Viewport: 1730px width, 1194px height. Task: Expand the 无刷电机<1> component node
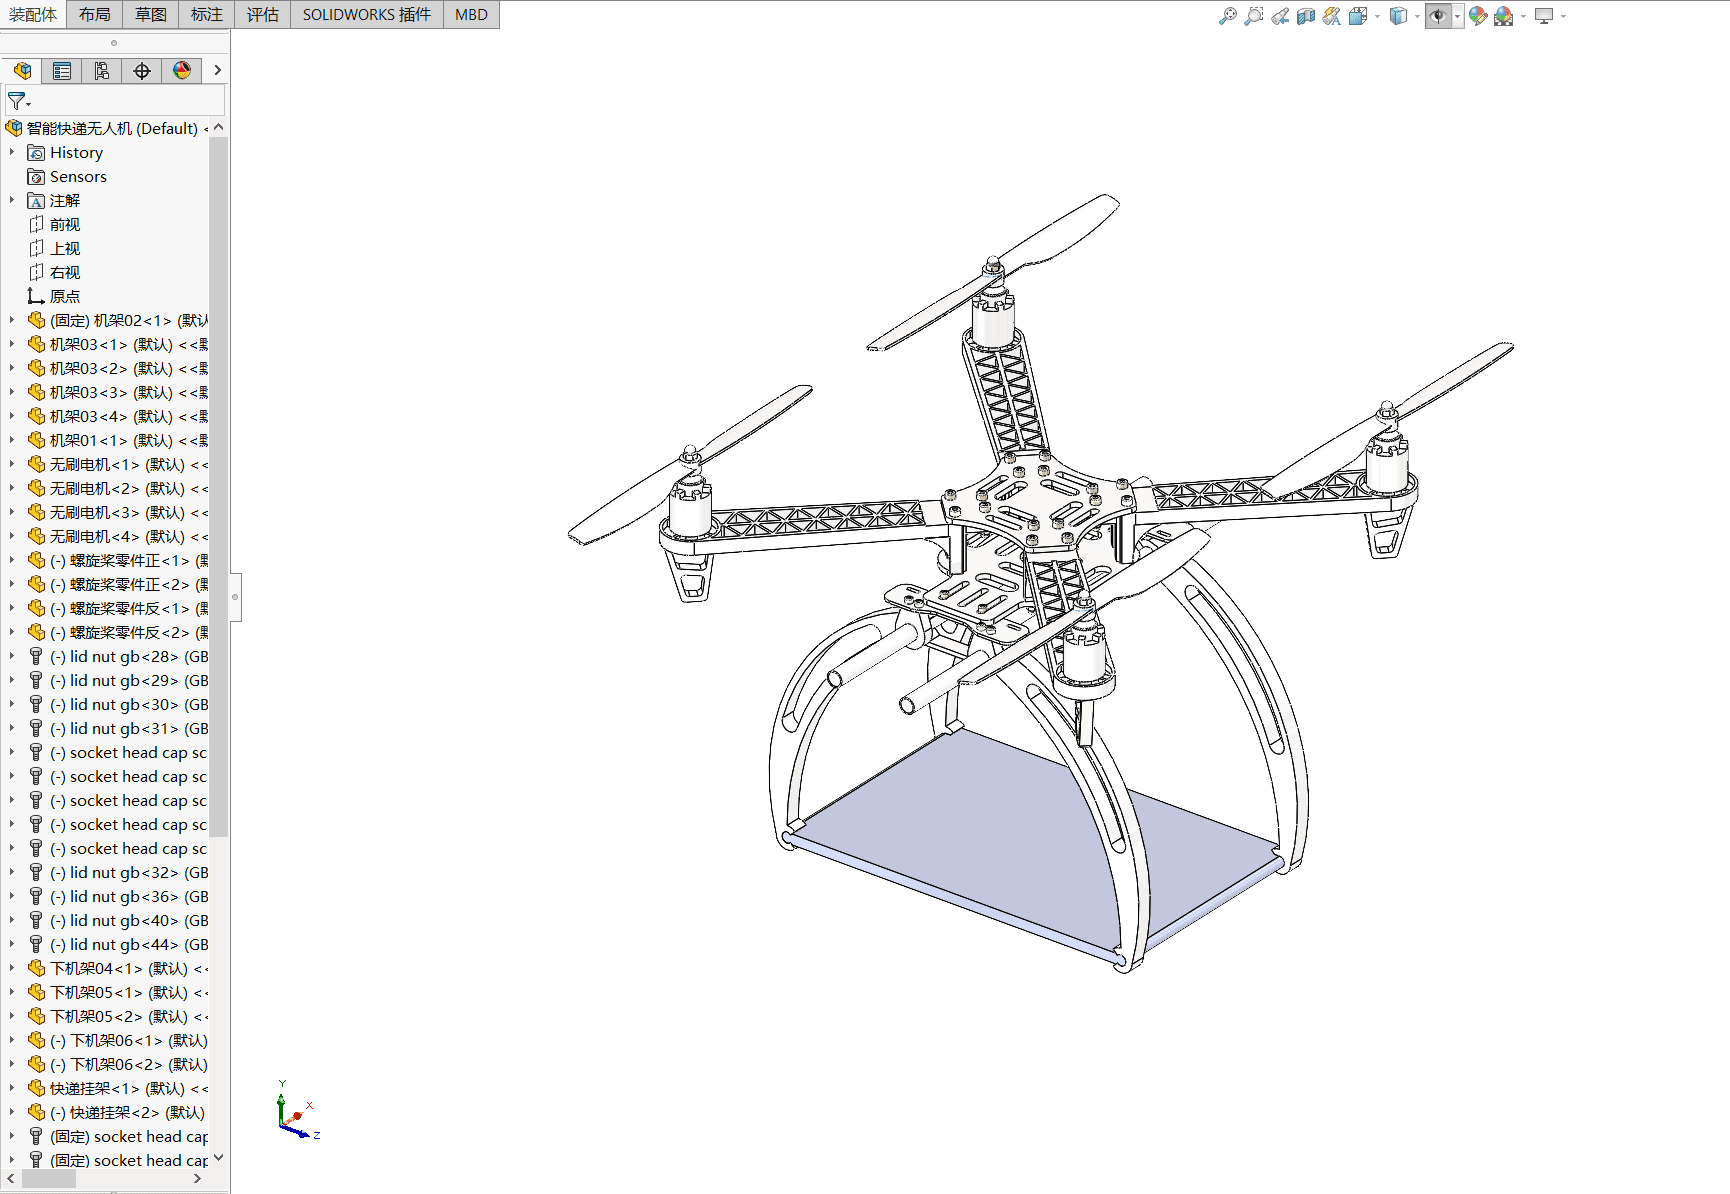(x=12, y=464)
